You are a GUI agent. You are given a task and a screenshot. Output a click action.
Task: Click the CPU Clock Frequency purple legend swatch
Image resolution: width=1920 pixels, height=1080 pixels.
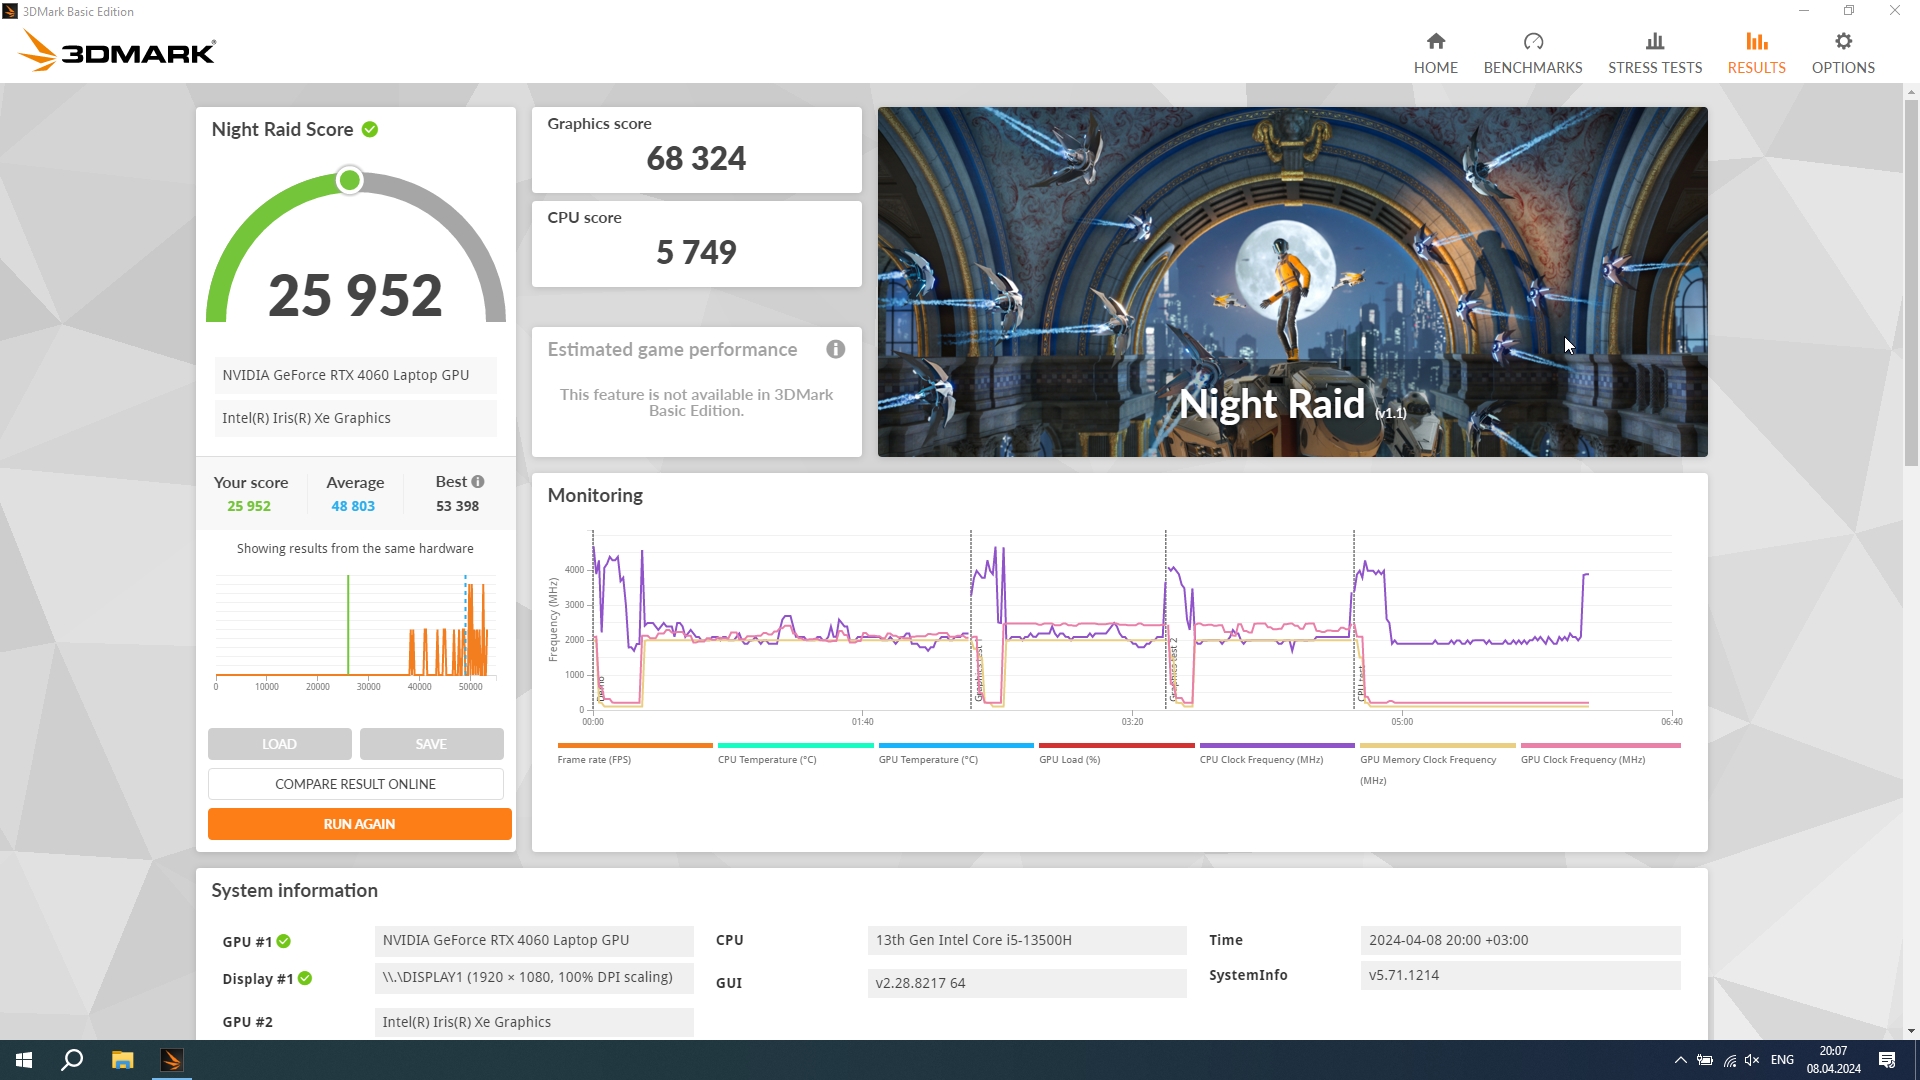click(x=1276, y=746)
